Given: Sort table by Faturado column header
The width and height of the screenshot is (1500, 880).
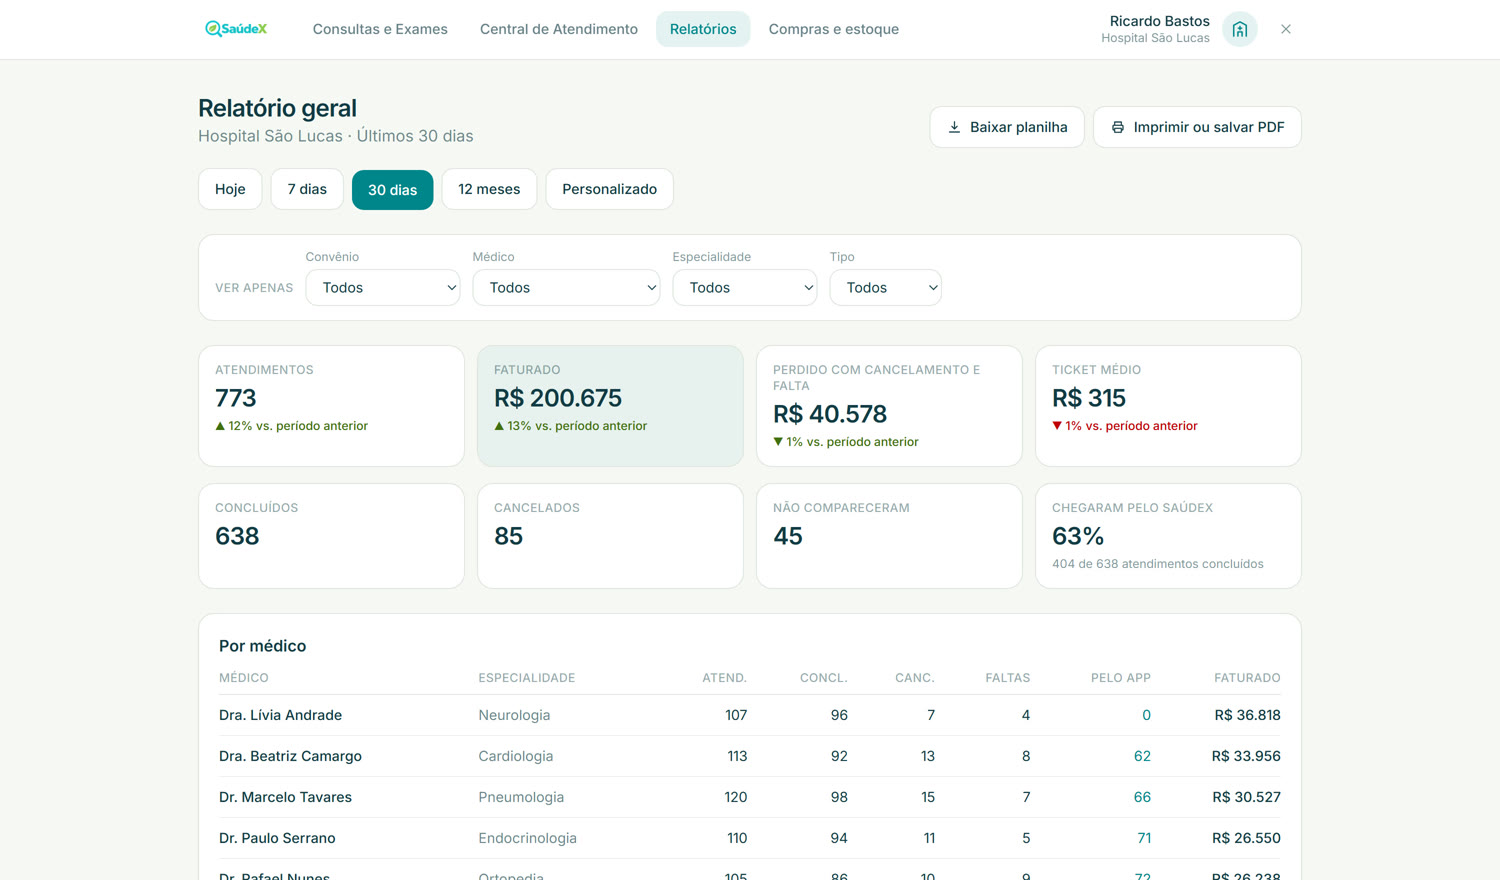Looking at the screenshot, I should (1247, 678).
